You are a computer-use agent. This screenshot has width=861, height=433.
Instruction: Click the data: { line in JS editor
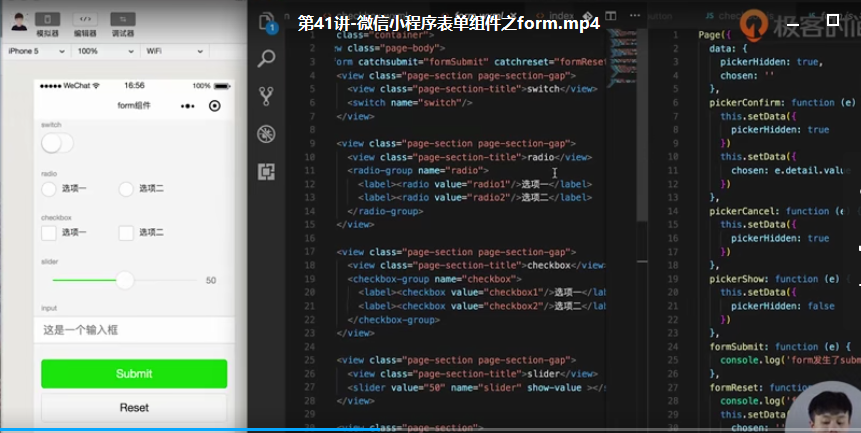coord(731,48)
